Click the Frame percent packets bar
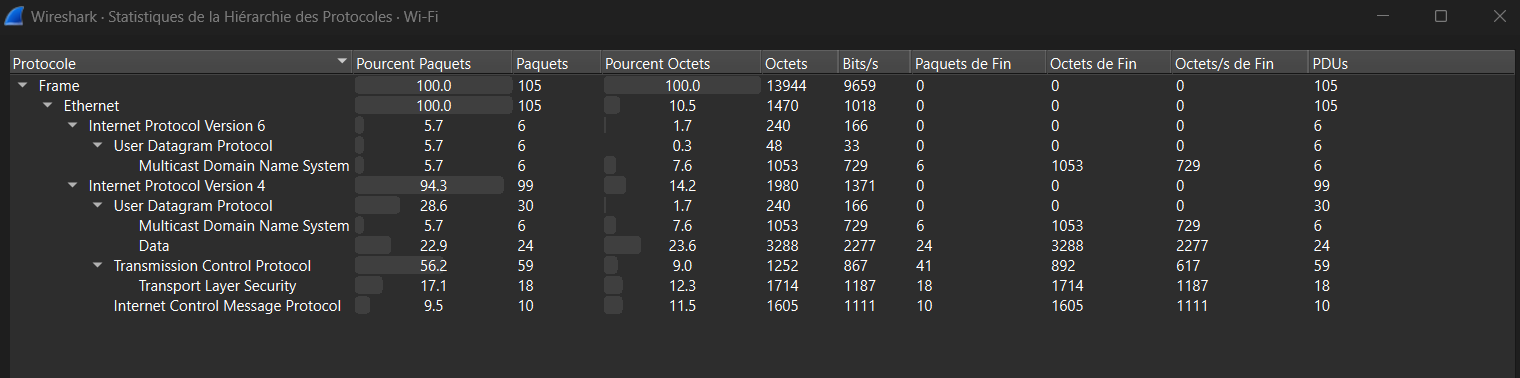This screenshot has height=378, width=1520. (433, 86)
